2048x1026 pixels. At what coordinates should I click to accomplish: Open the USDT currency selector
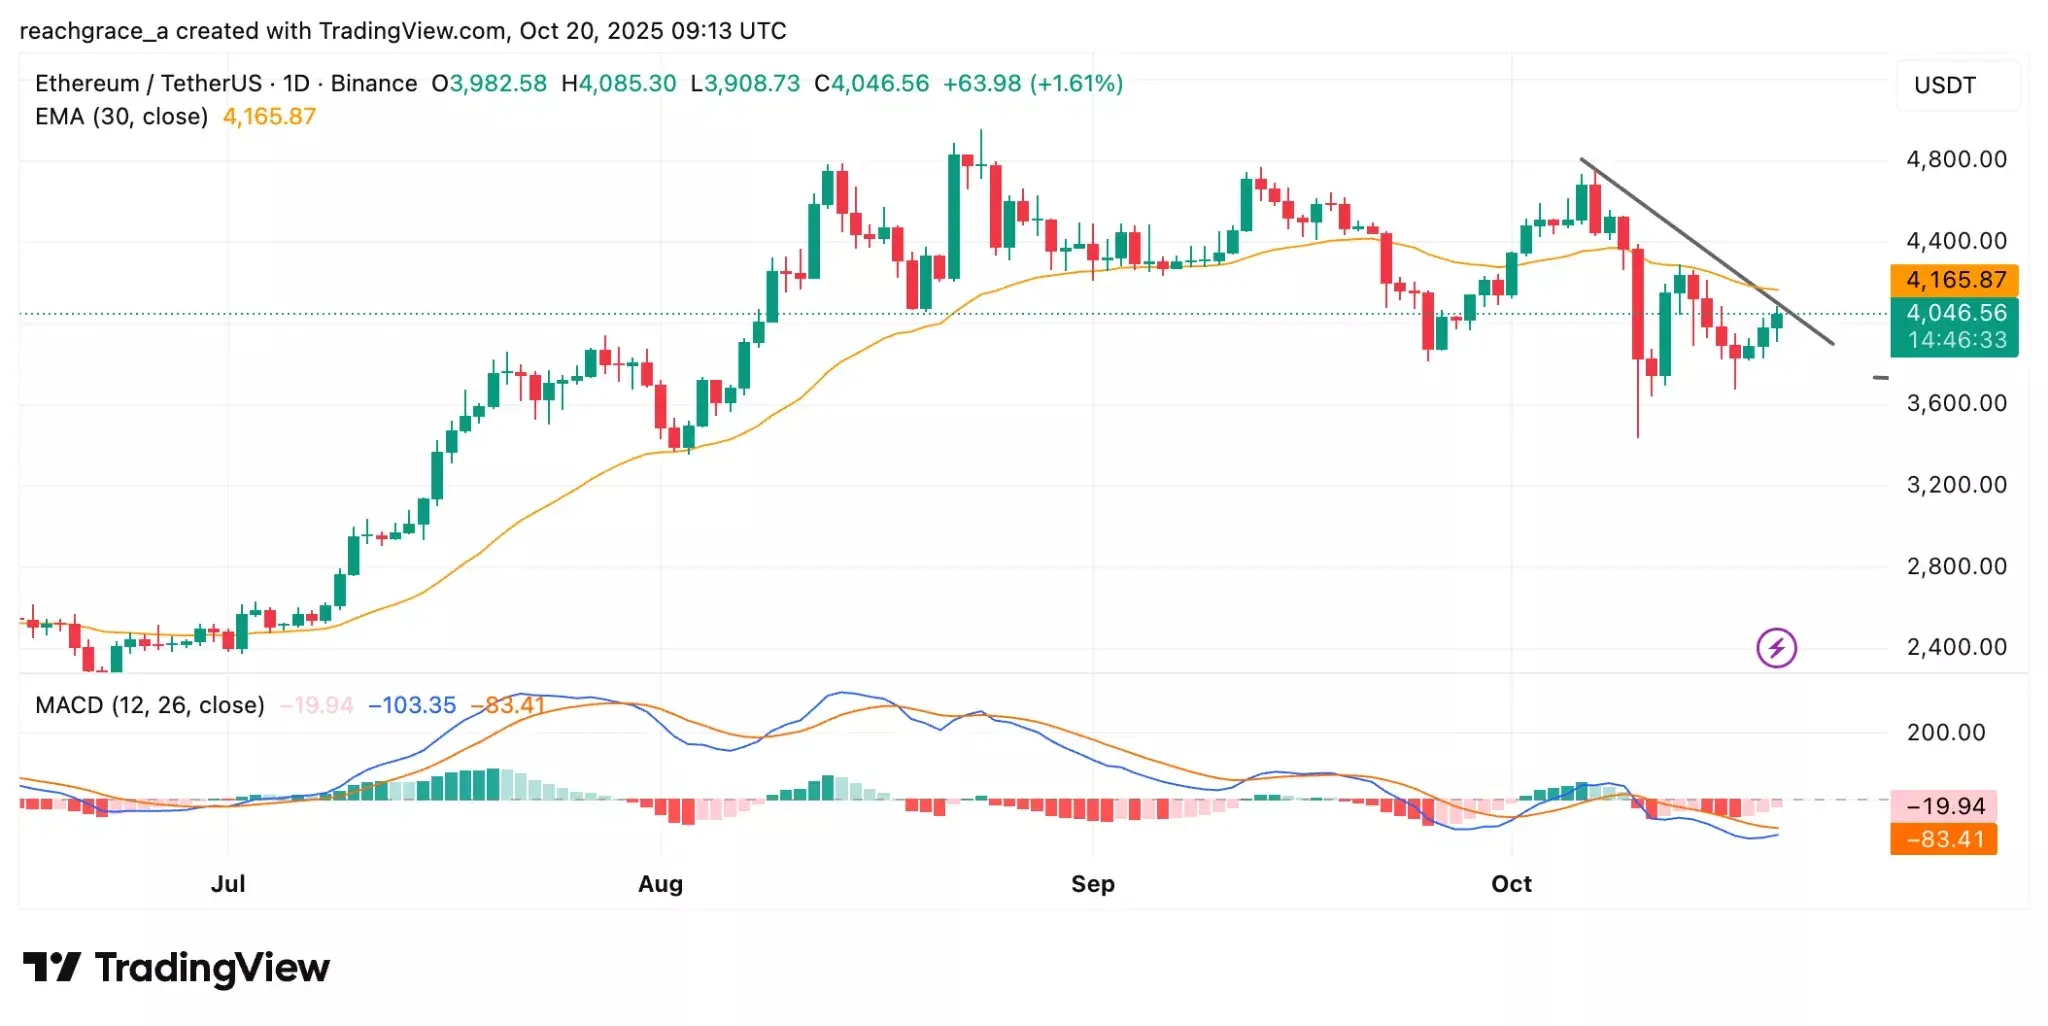1945,85
